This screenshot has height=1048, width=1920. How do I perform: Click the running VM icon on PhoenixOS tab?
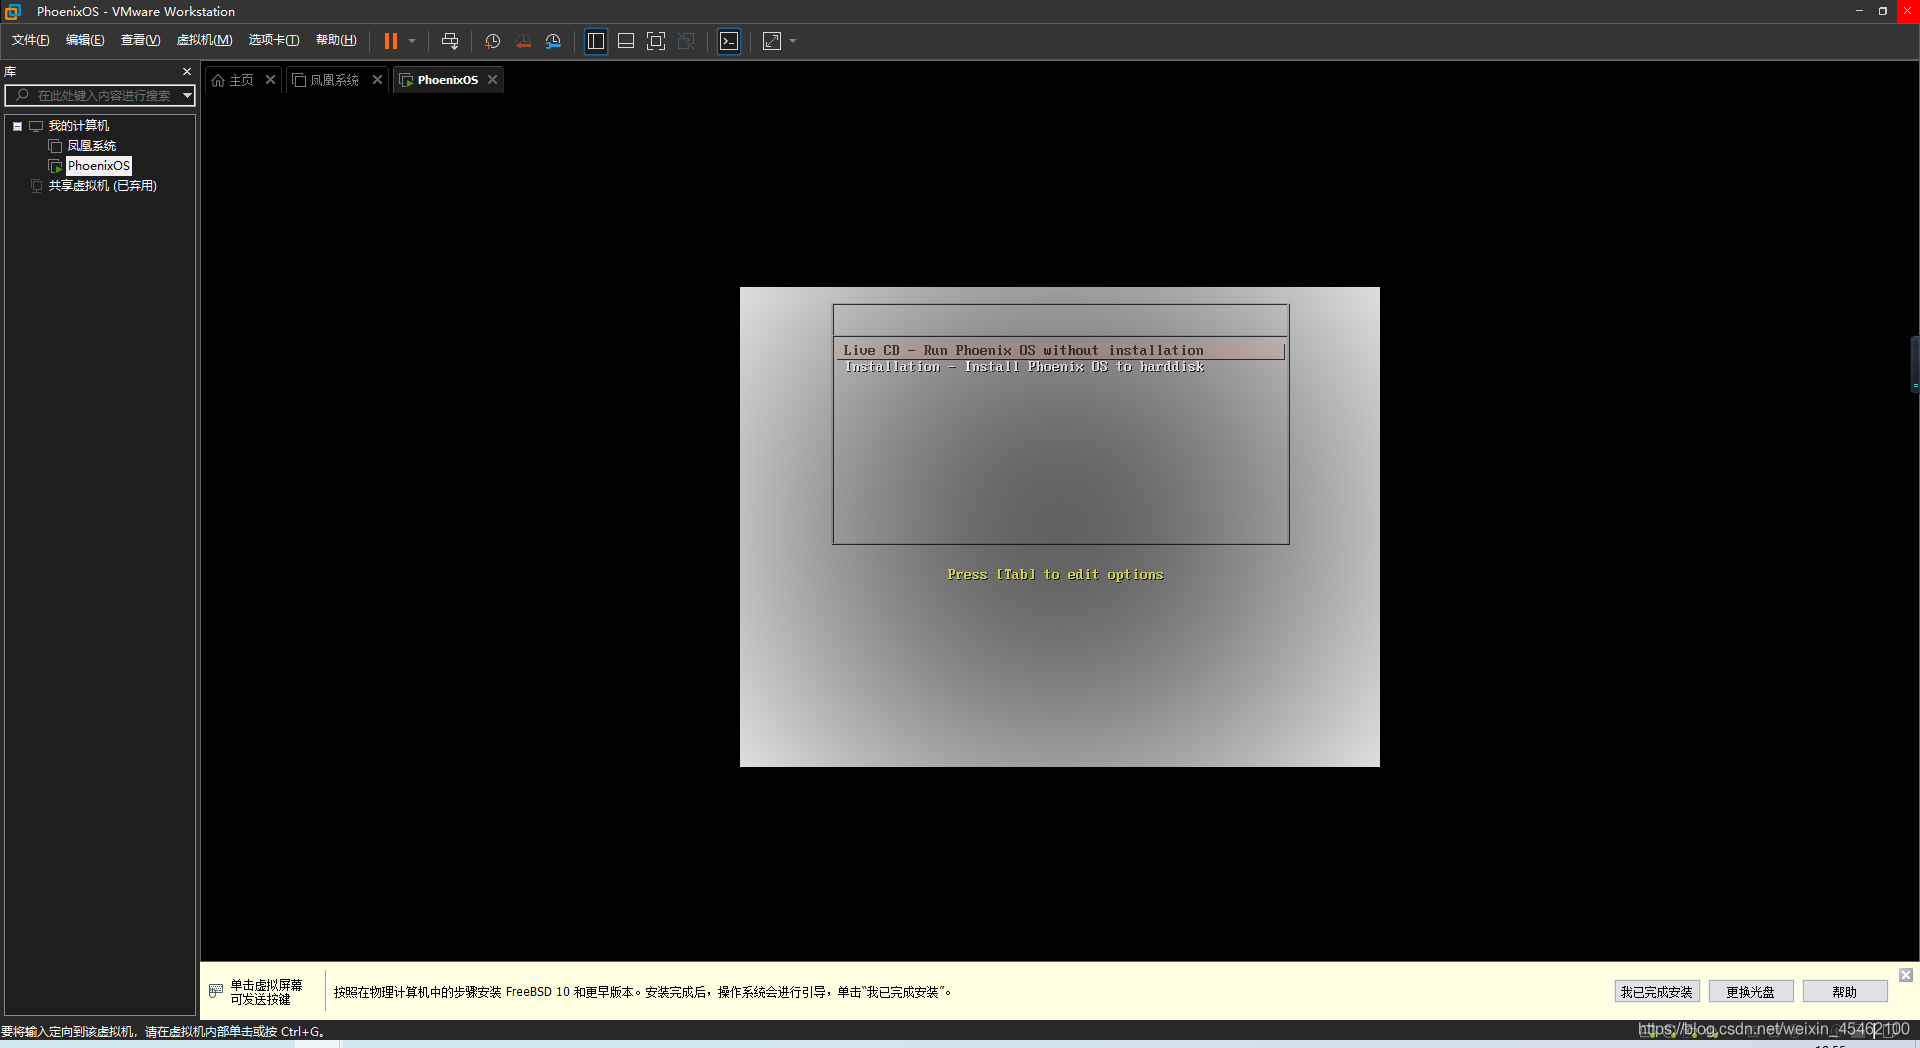[x=406, y=80]
